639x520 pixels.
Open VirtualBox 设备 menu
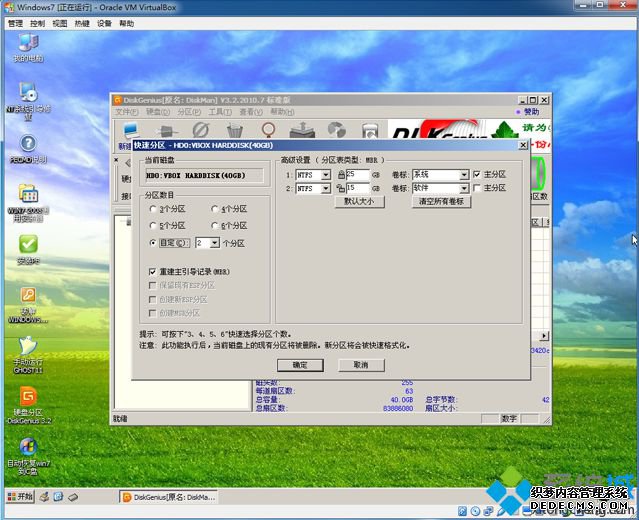104,24
